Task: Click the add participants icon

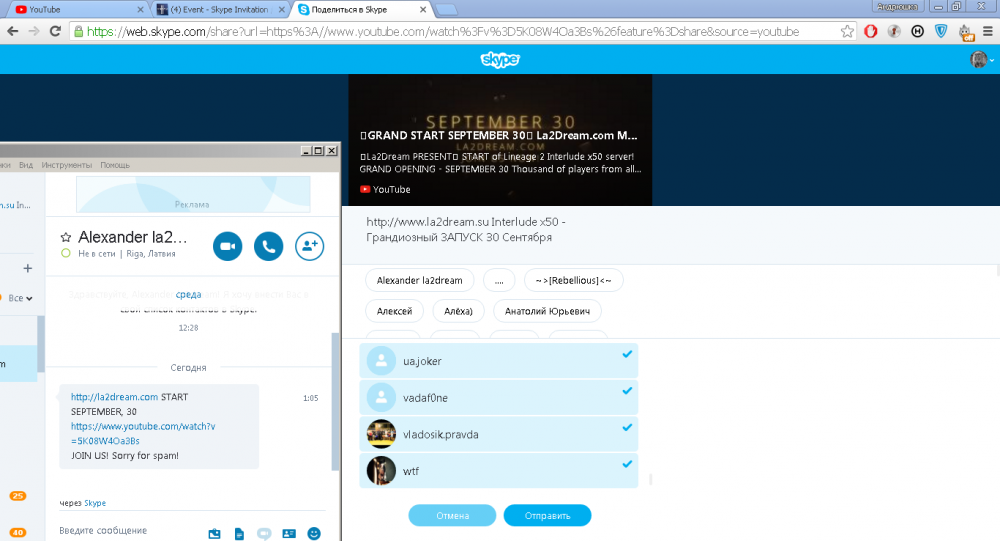Action: [x=310, y=246]
